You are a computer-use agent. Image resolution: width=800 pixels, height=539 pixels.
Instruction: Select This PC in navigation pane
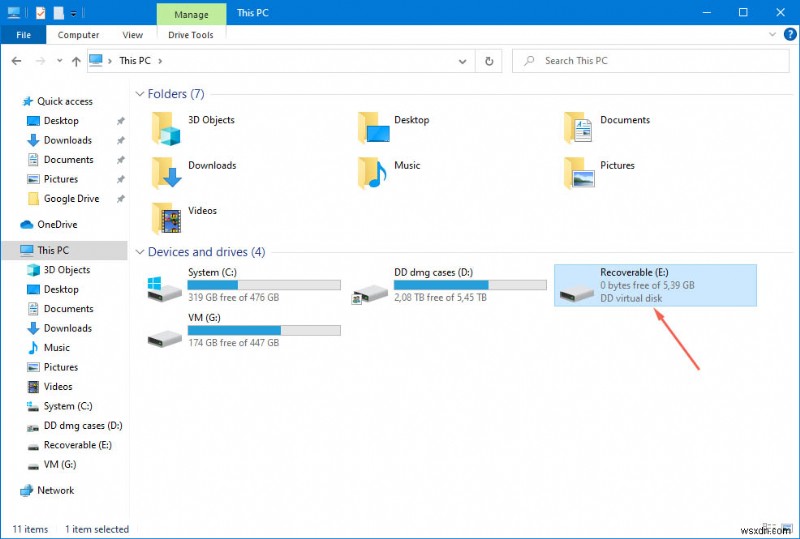64,250
